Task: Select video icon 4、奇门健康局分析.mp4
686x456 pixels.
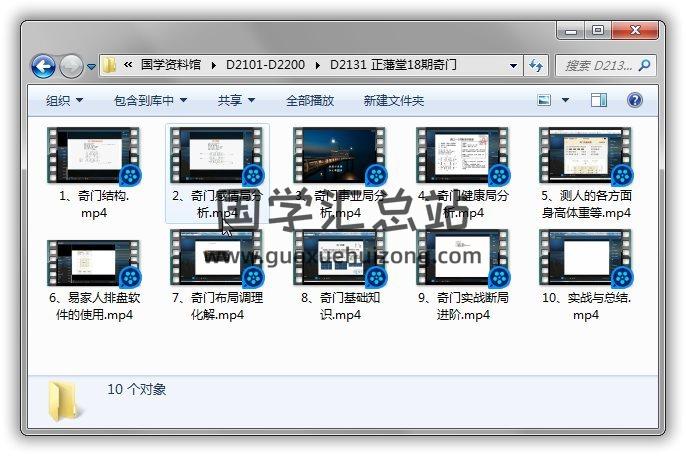Action: (x=463, y=155)
